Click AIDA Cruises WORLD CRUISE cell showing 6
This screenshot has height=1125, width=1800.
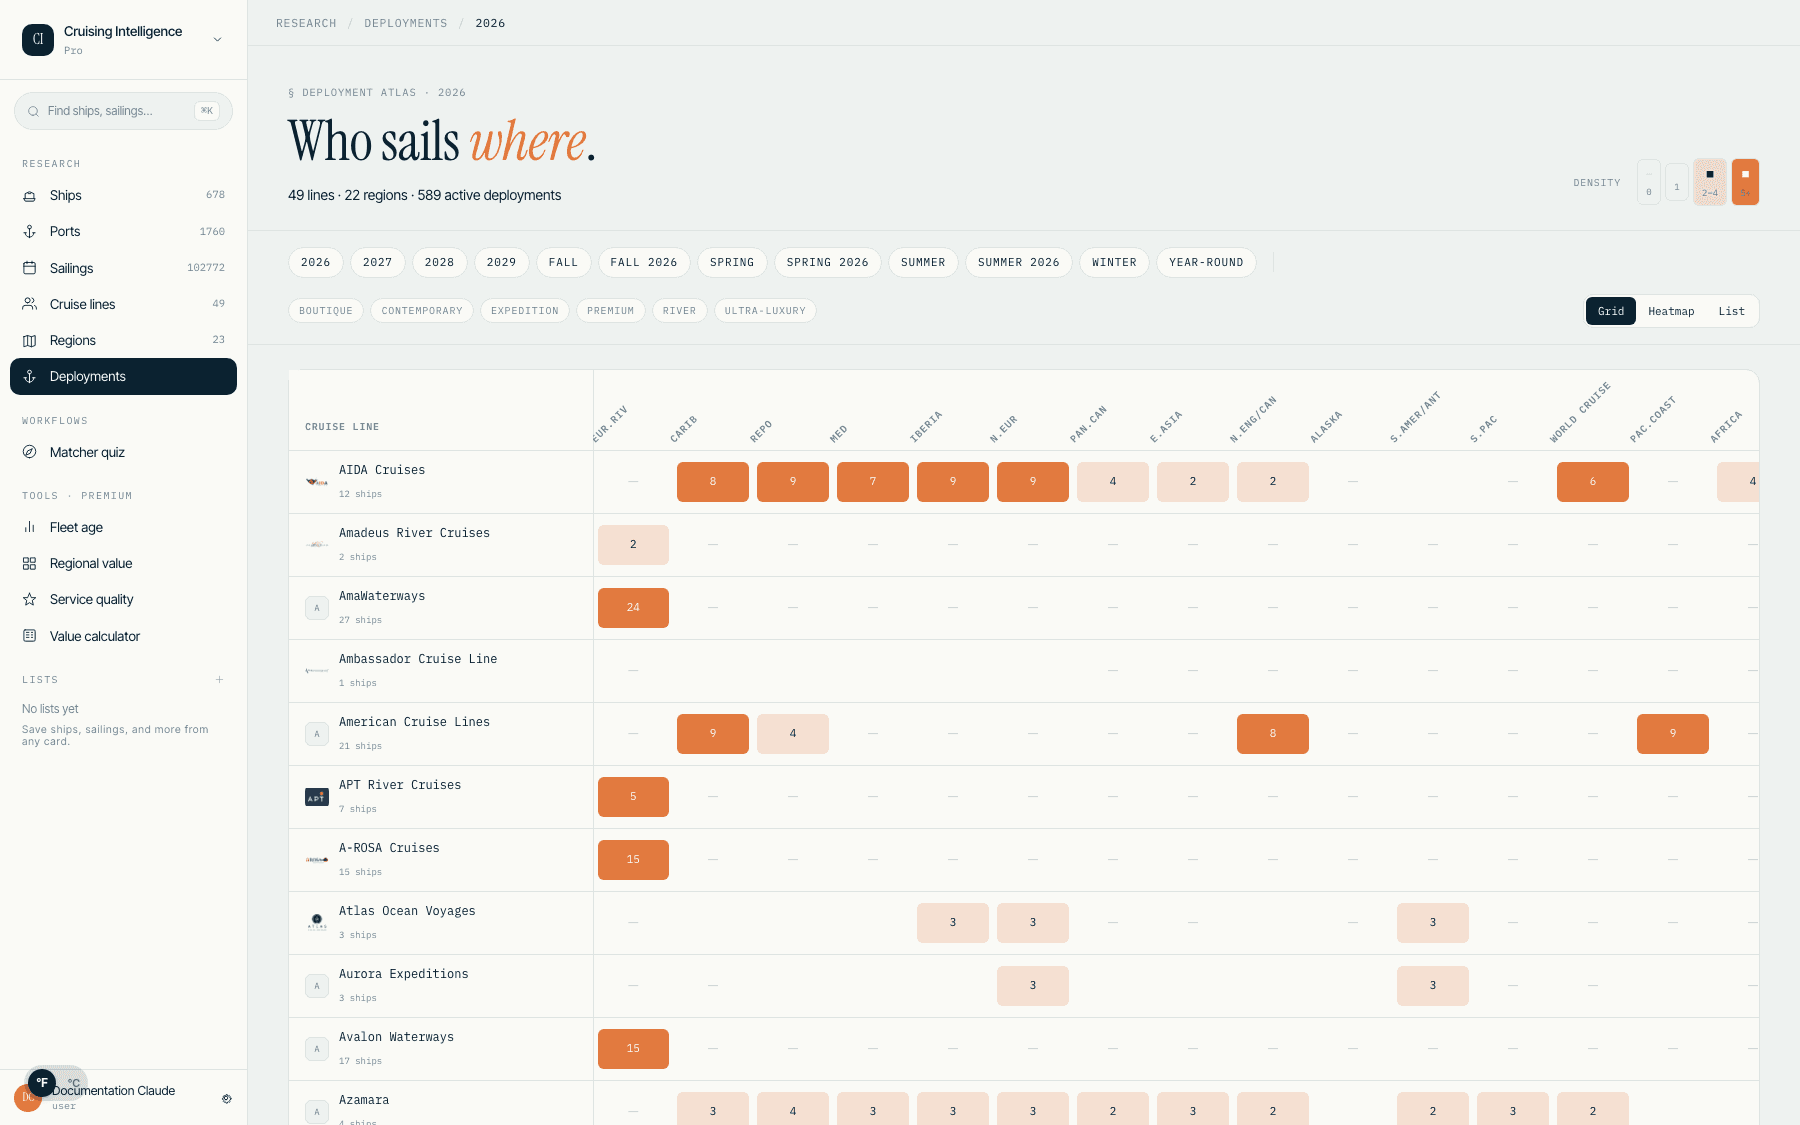pyautogui.click(x=1593, y=482)
